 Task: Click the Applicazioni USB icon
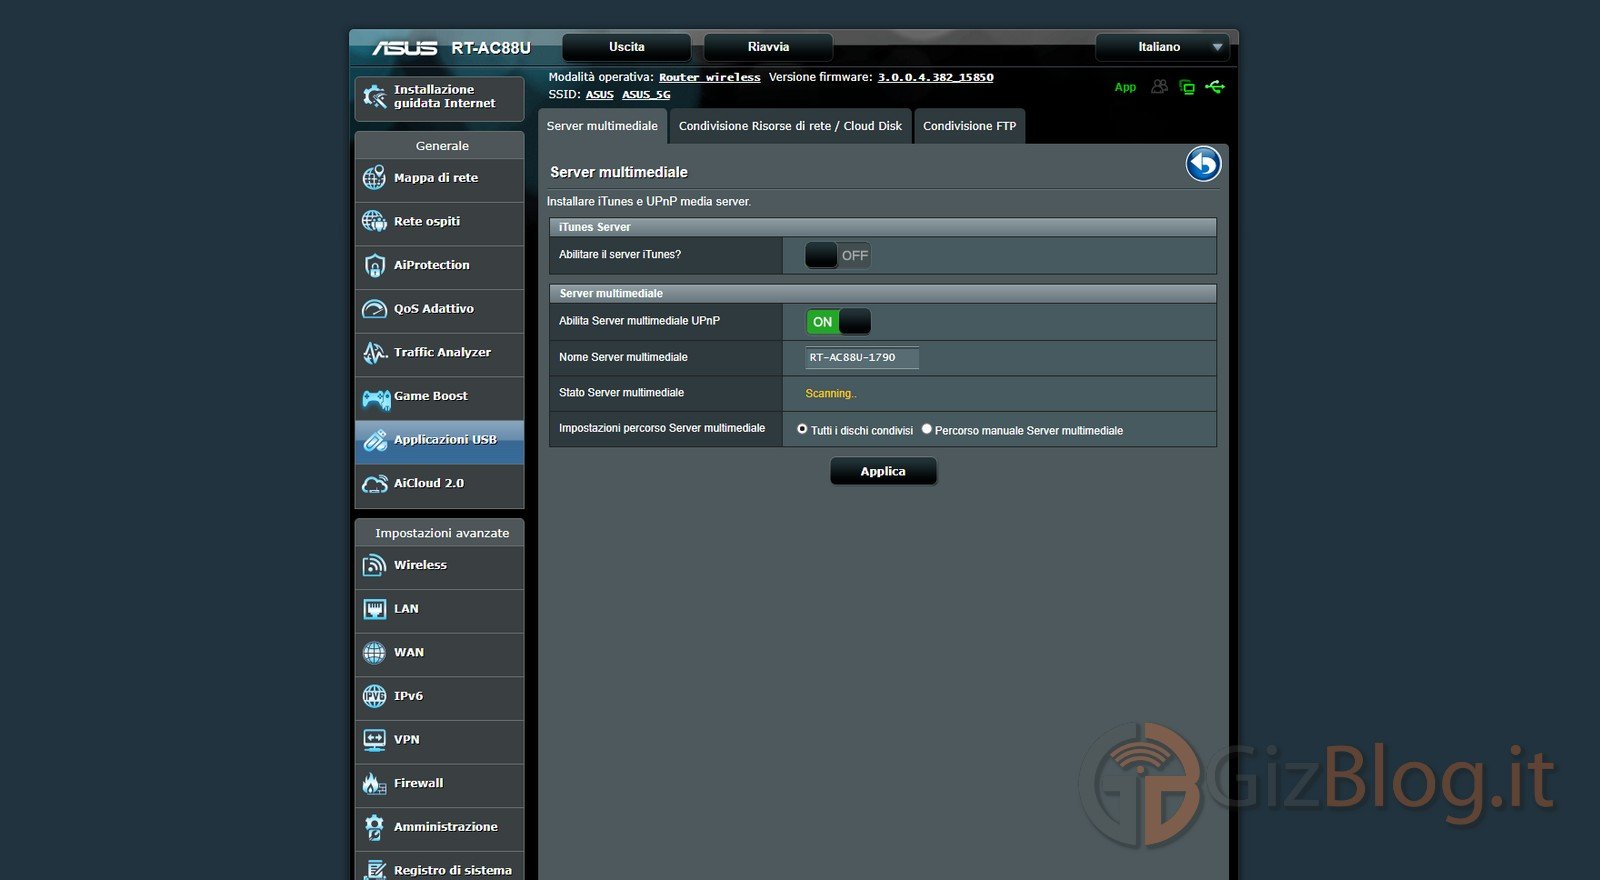375,440
